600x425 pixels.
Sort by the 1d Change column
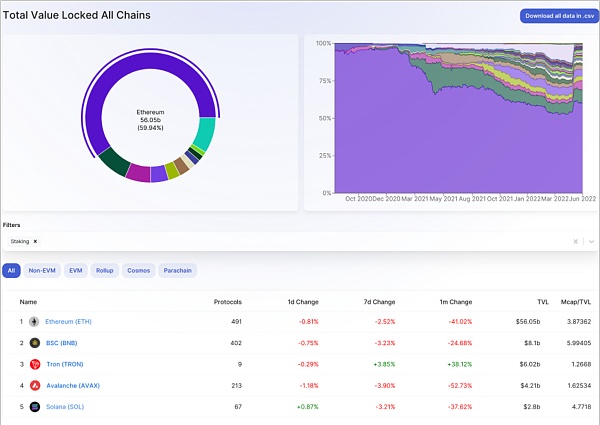pos(303,302)
